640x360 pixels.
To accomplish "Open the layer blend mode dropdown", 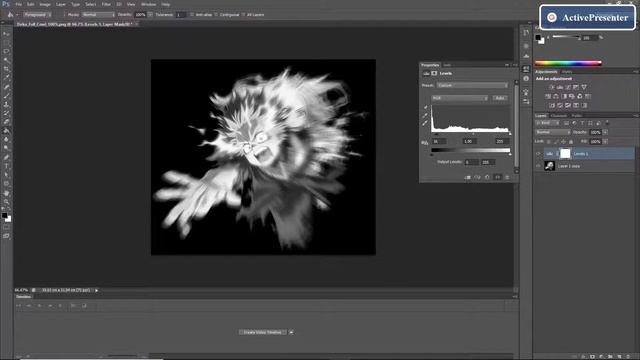I will pyautogui.click(x=553, y=132).
